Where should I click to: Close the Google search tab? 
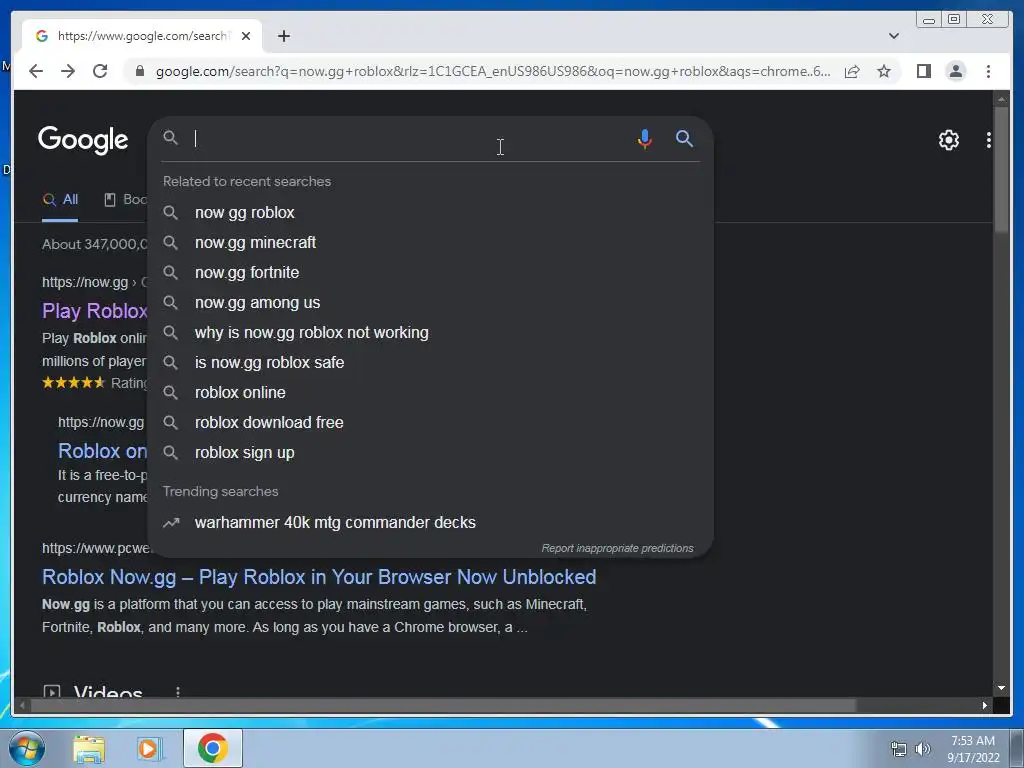click(246, 36)
